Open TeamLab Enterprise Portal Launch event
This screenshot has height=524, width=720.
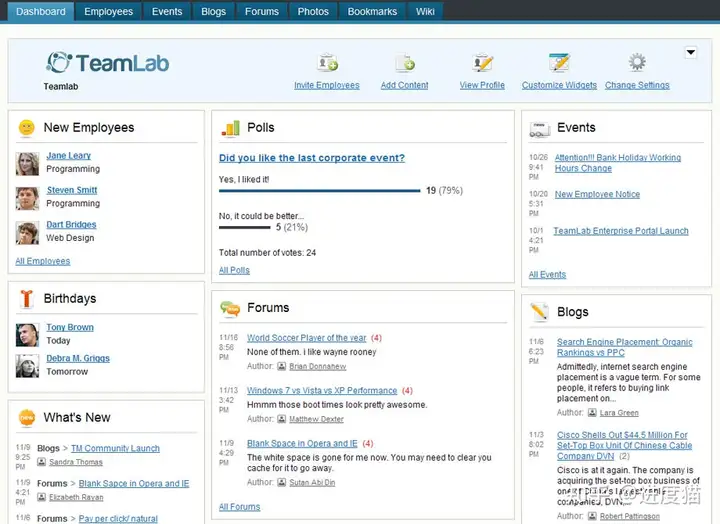click(621, 231)
